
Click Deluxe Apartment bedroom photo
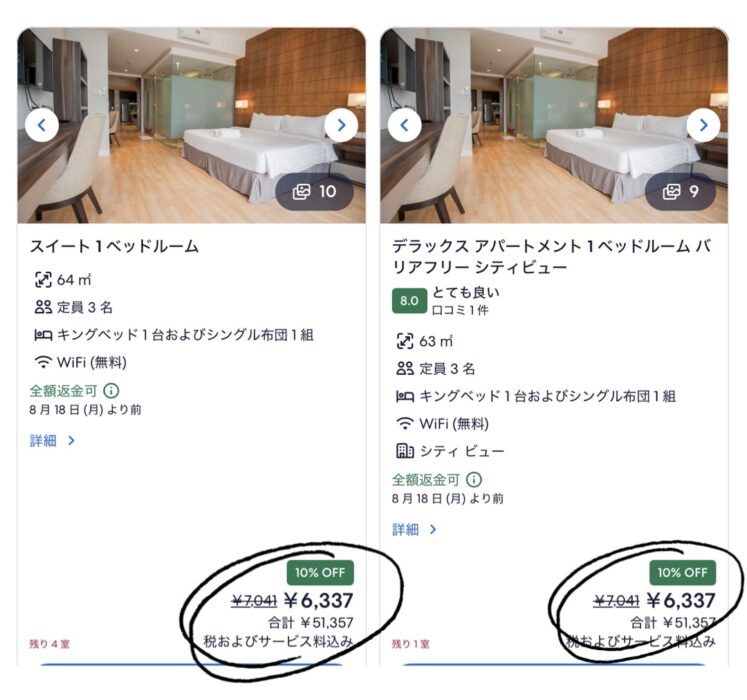click(554, 125)
